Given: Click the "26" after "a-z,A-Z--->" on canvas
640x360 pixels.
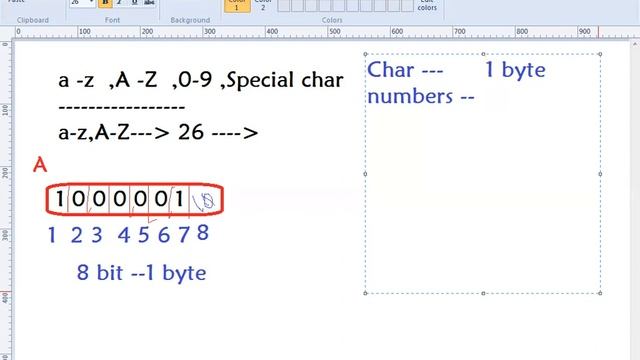Looking at the screenshot, I should coord(191,132).
